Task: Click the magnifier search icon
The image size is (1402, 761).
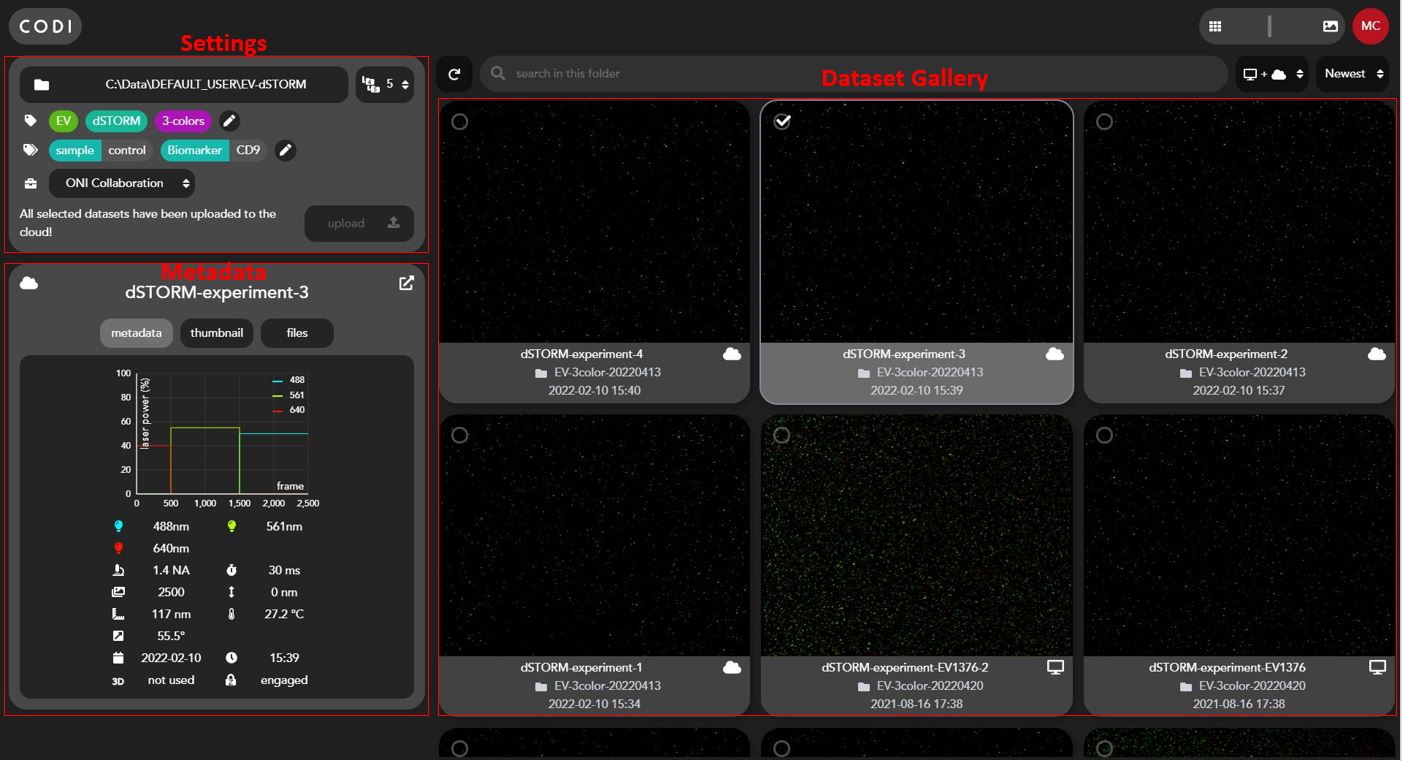Action: point(498,73)
